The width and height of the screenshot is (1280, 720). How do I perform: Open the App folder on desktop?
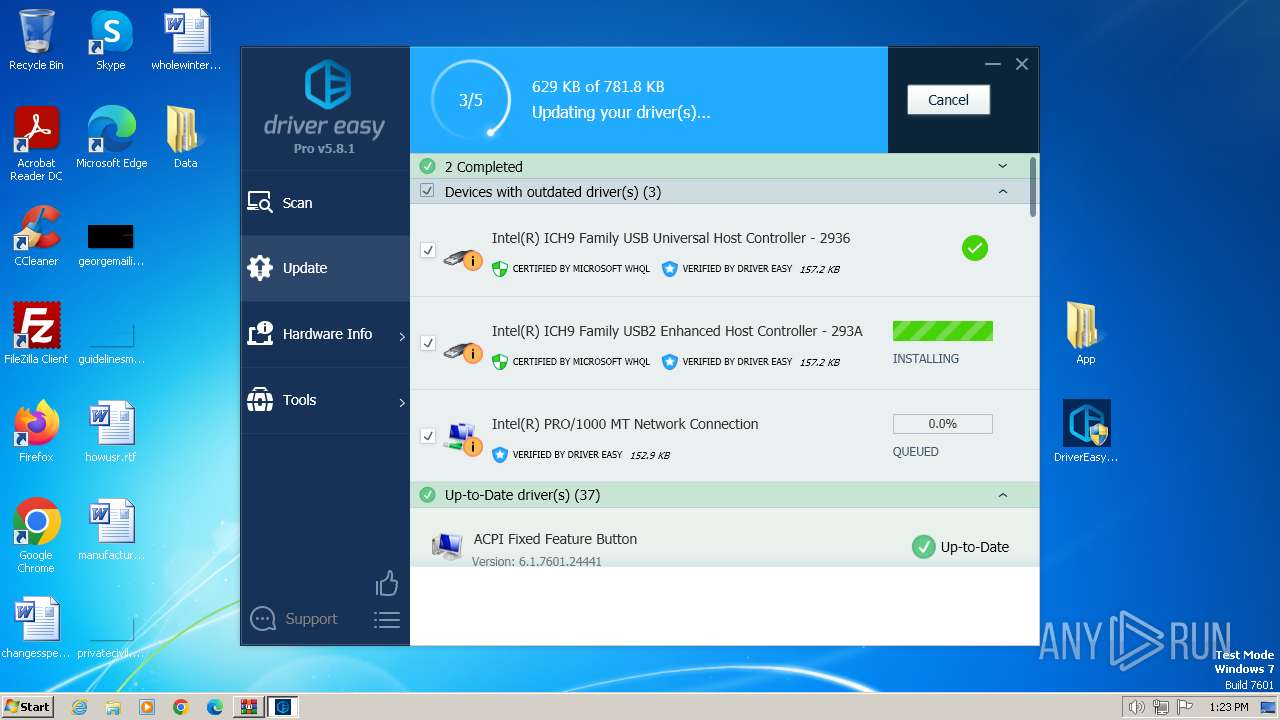click(x=1085, y=334)
